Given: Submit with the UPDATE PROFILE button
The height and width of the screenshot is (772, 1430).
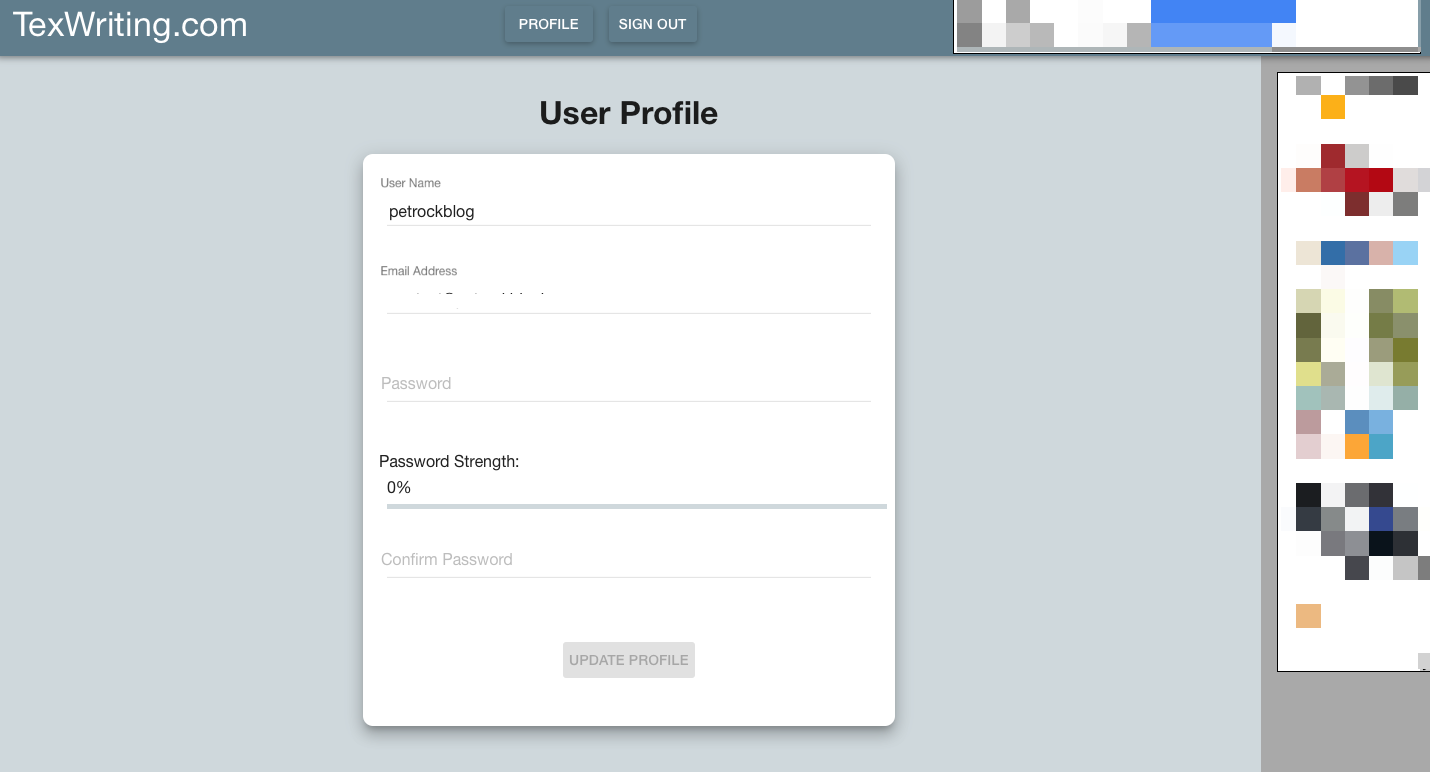Looking at the screenshot, I should click(629, 660).
